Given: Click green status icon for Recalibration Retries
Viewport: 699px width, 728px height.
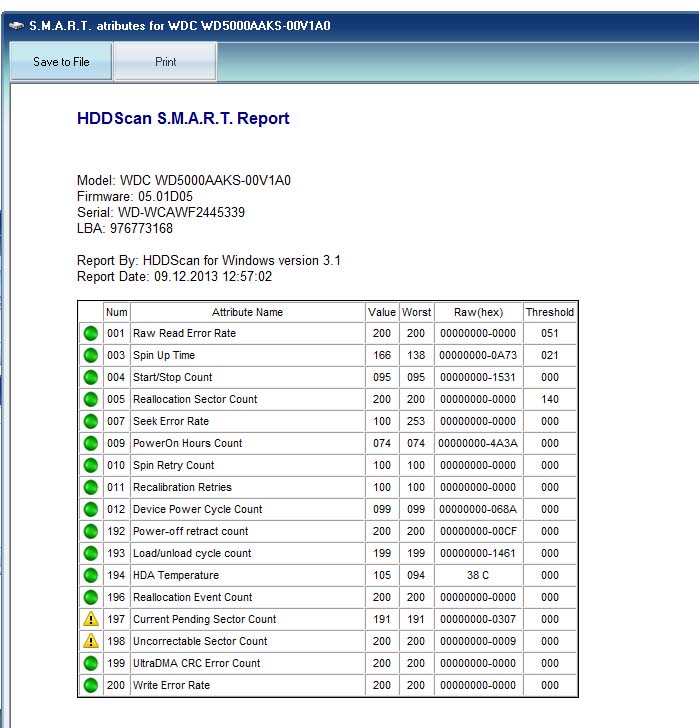Looking at the screenshot, I should click(91, 487).
